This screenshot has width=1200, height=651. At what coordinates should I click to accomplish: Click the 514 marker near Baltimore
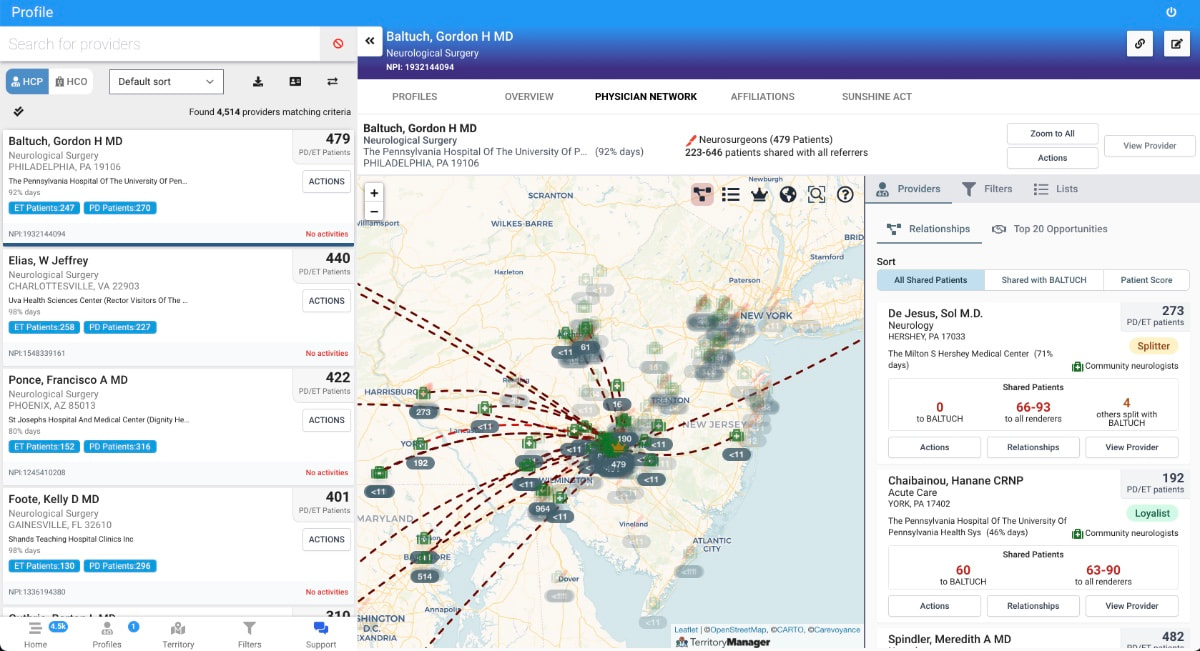424,577
